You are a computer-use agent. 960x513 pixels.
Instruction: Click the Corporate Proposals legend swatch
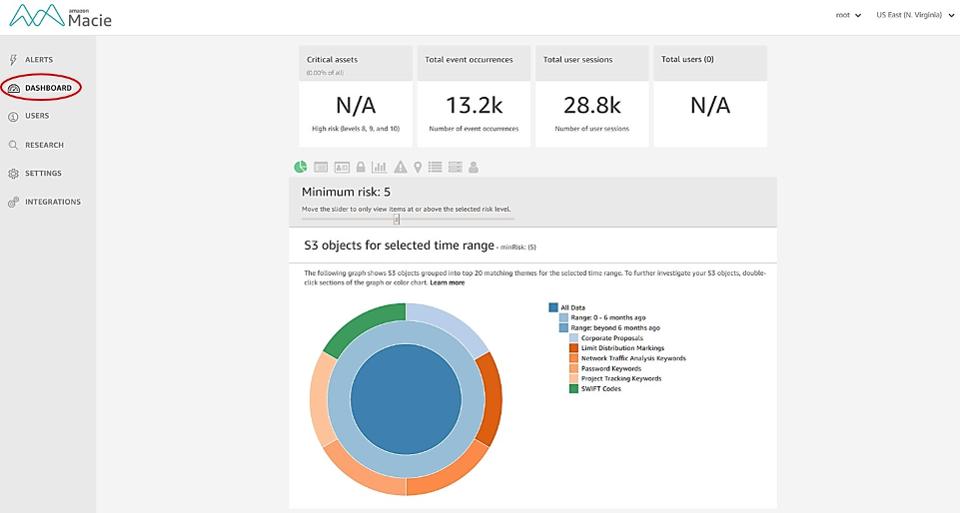(x=574, y=338)
